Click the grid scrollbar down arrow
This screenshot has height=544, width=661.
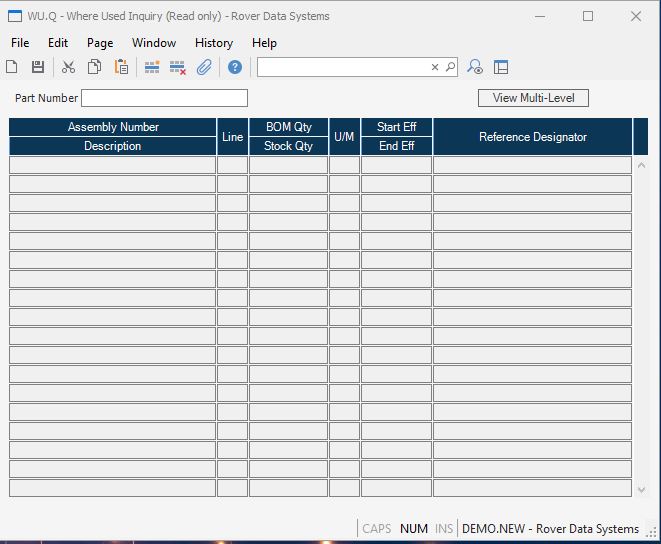pos(641,489)
